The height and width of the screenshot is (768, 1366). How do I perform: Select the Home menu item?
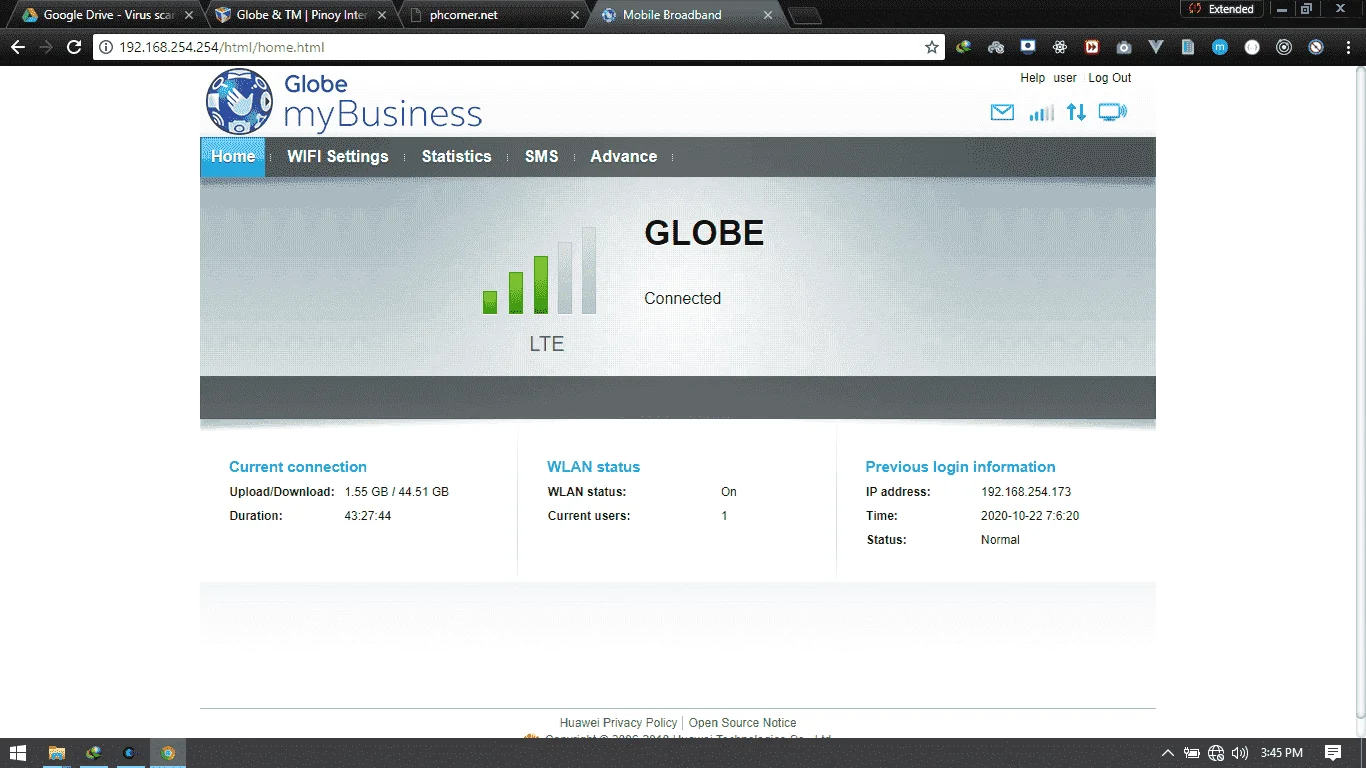[233, 157]
